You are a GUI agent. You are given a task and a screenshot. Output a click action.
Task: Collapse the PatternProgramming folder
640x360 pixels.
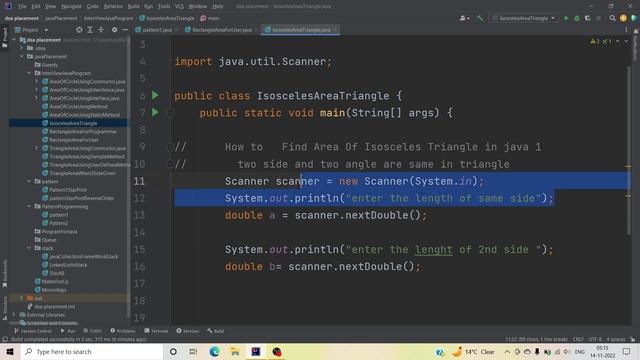(30, 207)
